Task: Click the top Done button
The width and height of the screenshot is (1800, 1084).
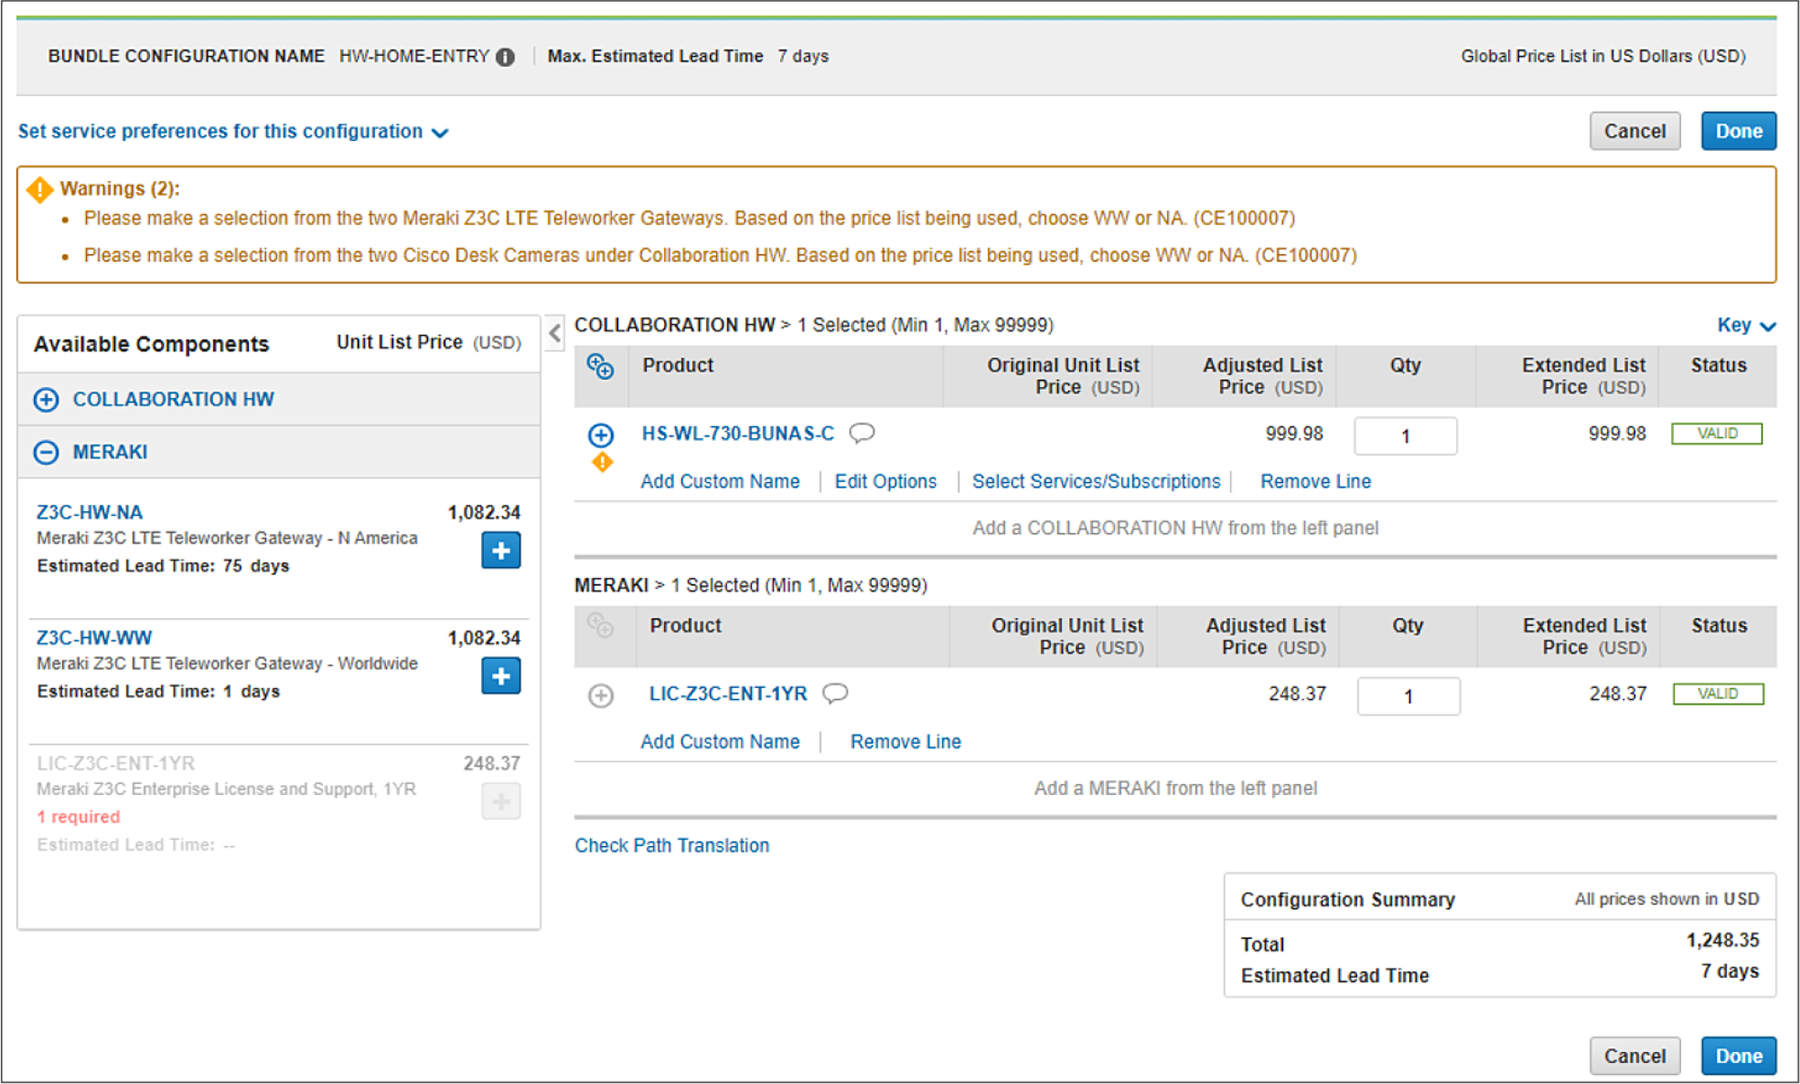Action: tap(1739, 131)
